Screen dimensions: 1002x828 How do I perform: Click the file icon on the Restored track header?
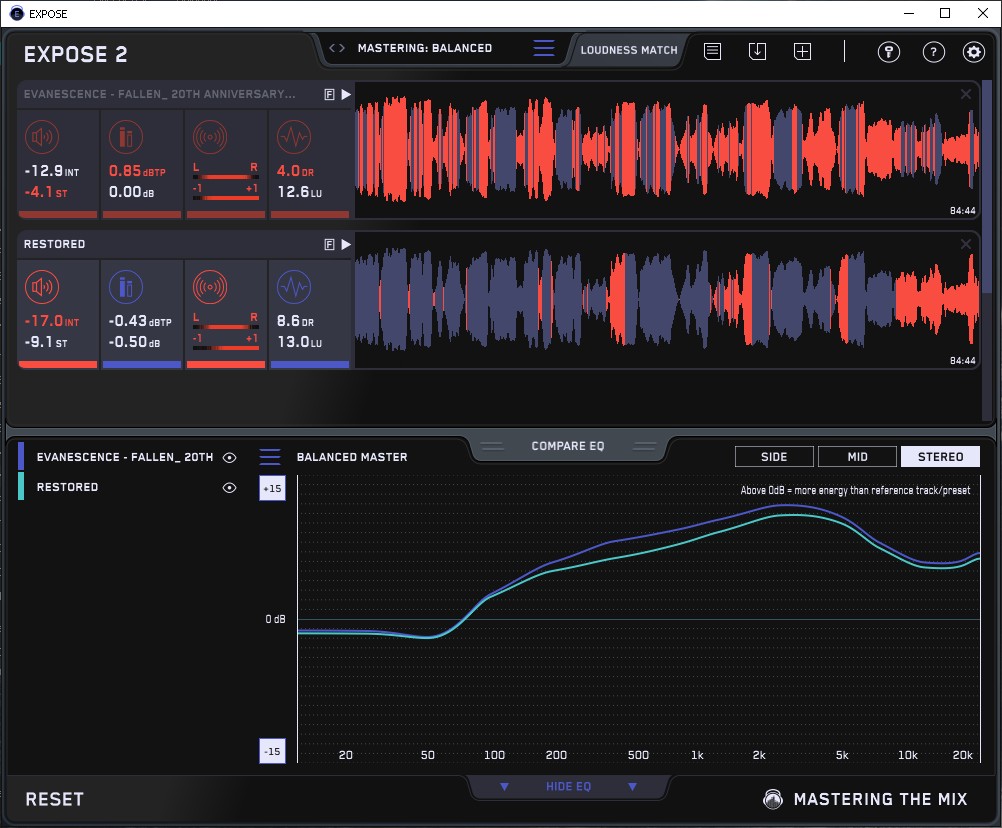point(329,245)
